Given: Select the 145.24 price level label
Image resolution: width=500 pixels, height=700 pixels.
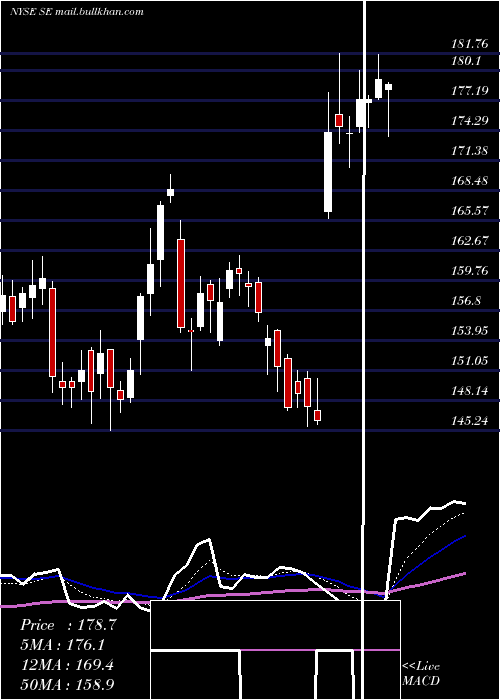Looking at the screenshot, I should point(469,421).
